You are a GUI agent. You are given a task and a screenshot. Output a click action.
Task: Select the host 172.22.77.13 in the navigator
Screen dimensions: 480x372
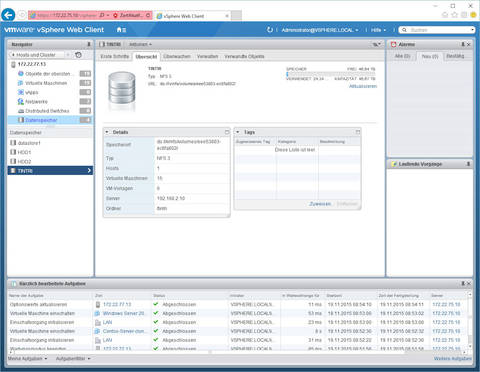point(32,64)
